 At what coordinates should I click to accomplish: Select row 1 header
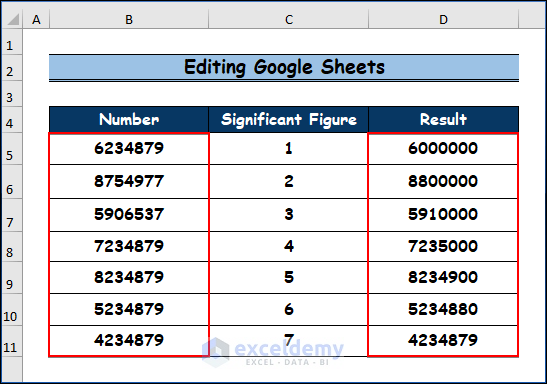click(12, 42)
